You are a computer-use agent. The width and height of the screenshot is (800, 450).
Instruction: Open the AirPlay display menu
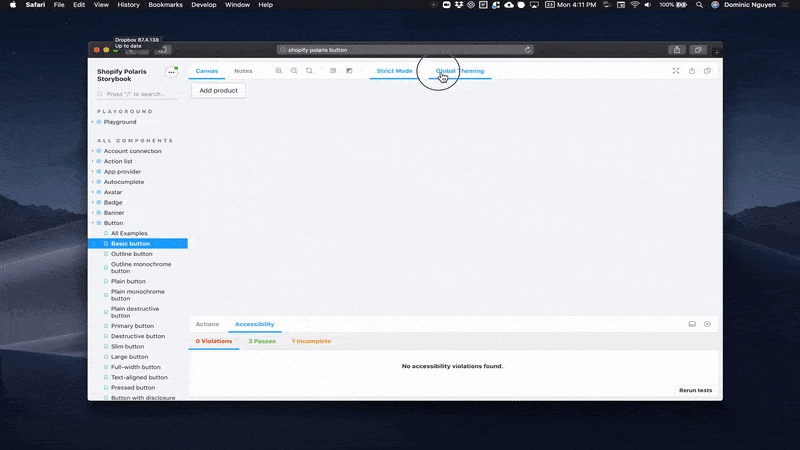click(x=534, y=5)
